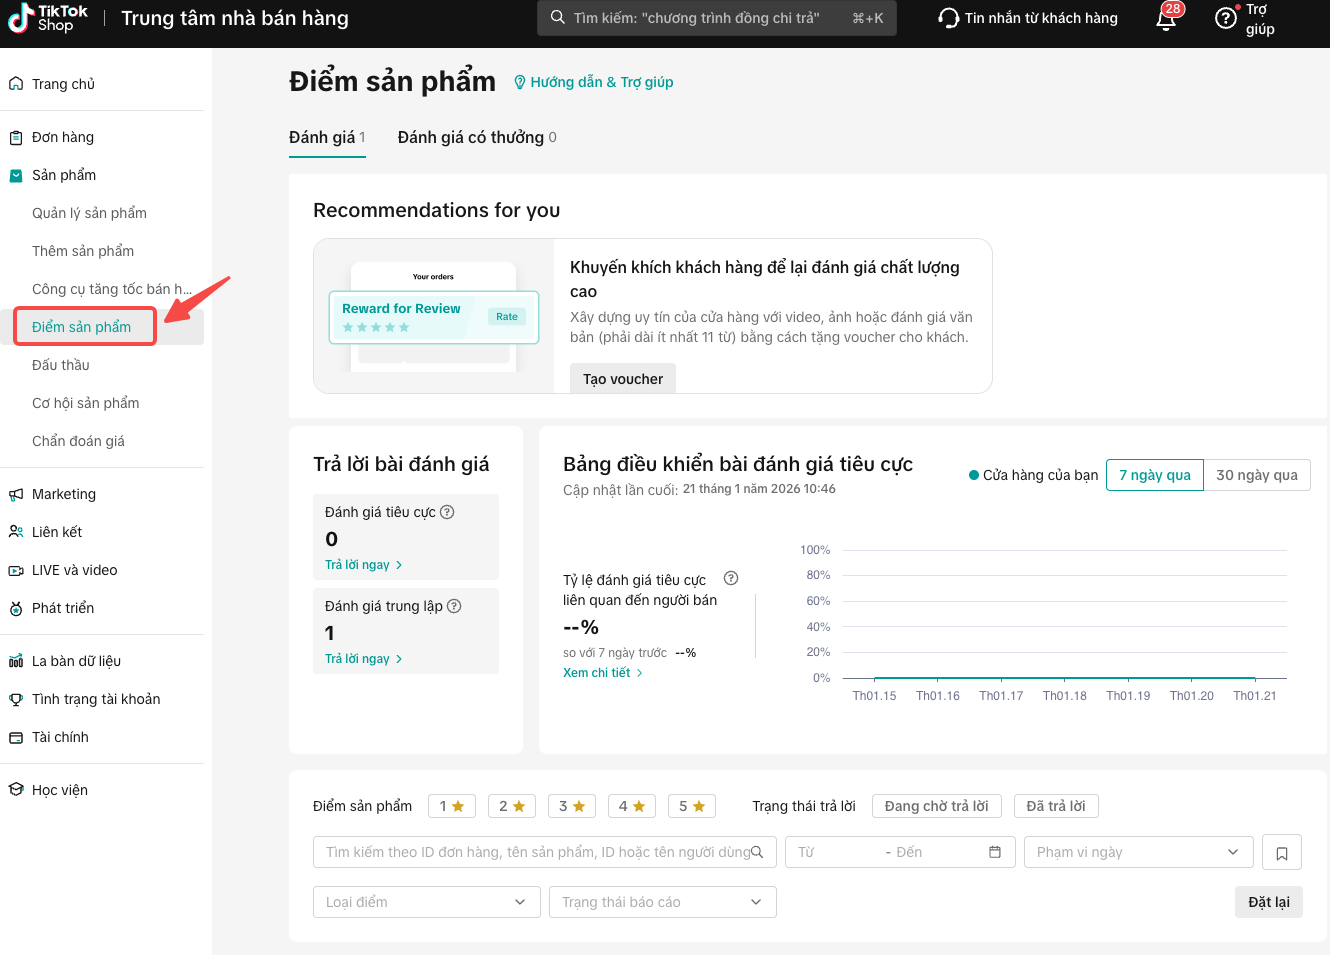Expand the Phạm vi ngày dropdown

pos(1138,852)
